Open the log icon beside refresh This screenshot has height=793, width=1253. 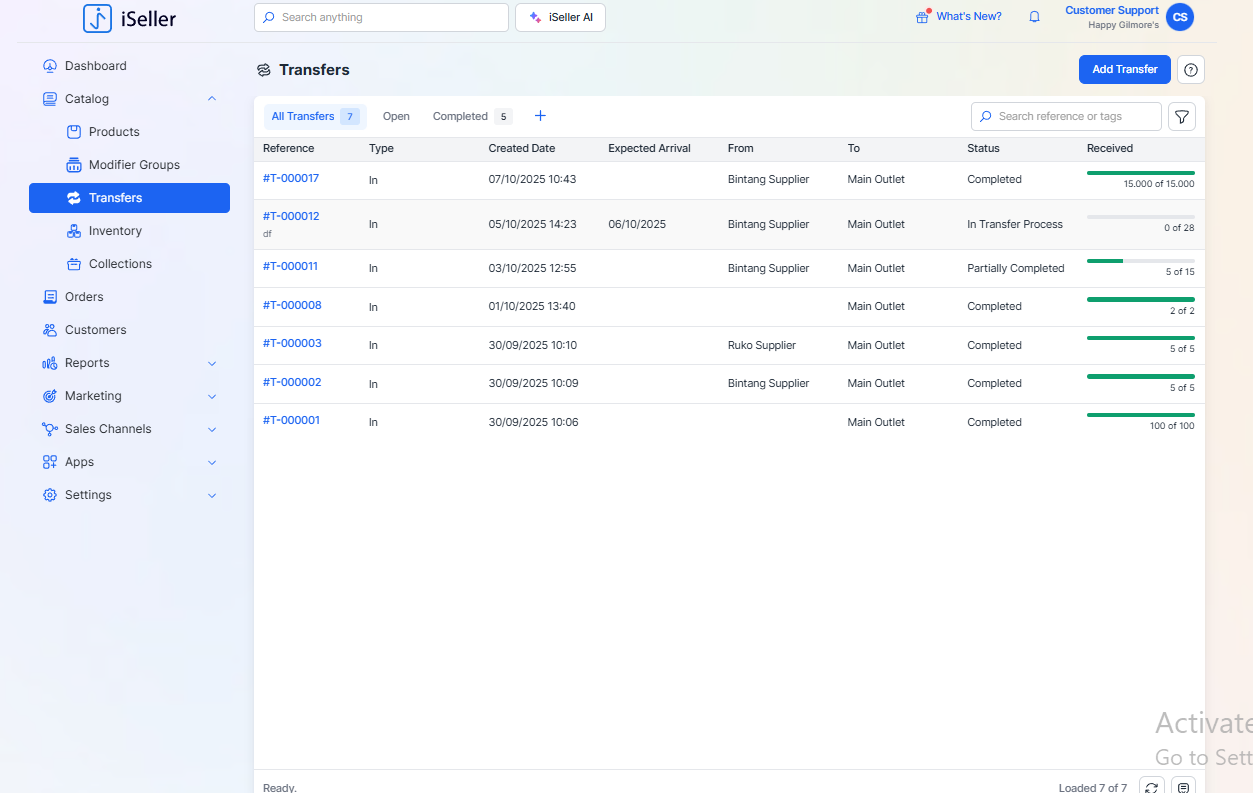pyautogui.click(x=1184, y=787)
